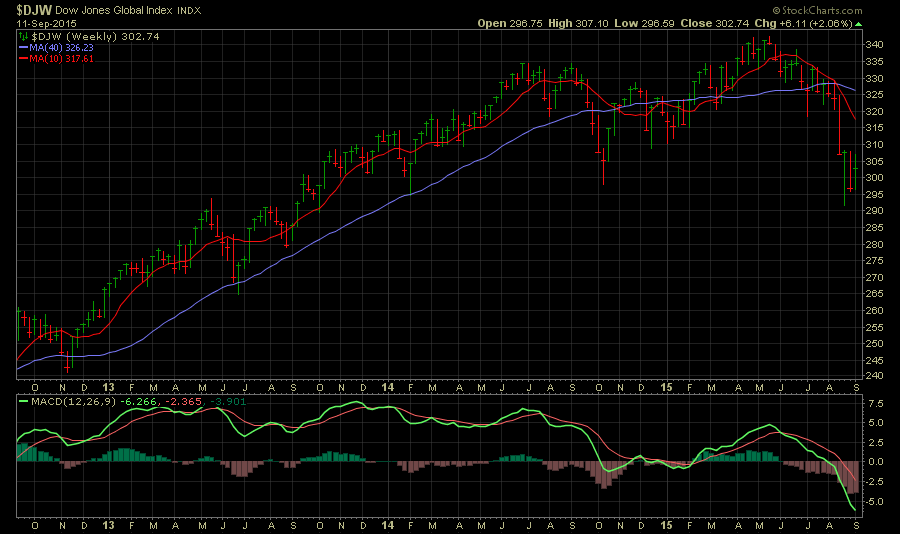
Task: Click the candlestick icon beside the $DJW (Weekly) legend
Action: coord(24,36)
